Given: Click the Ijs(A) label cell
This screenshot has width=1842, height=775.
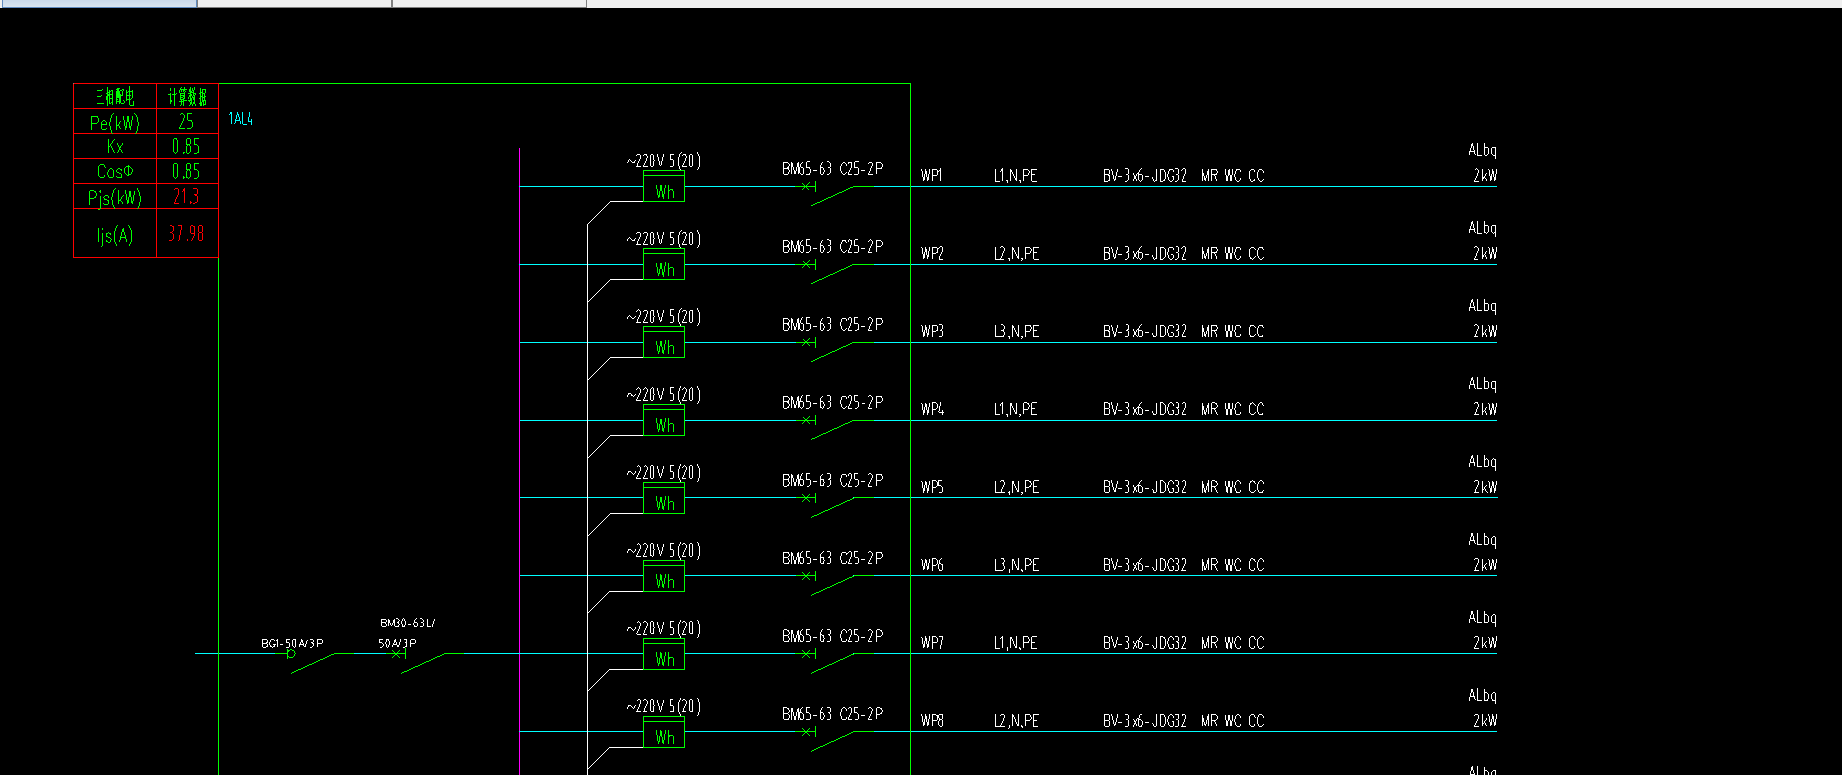Looking at the screenshot, I should (115, 235).
